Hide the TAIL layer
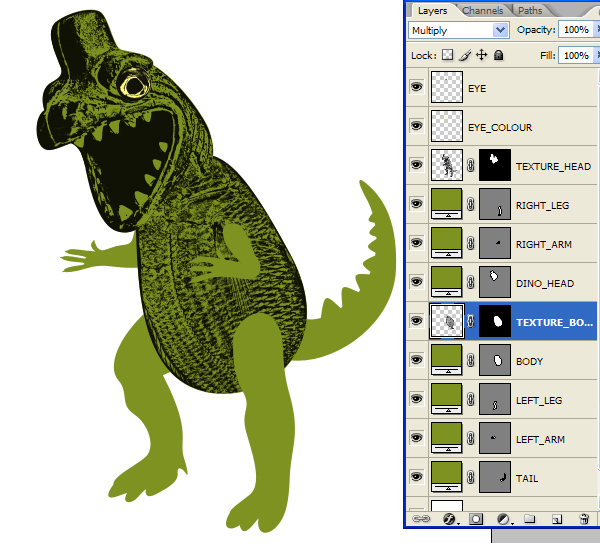 point(417,477)
